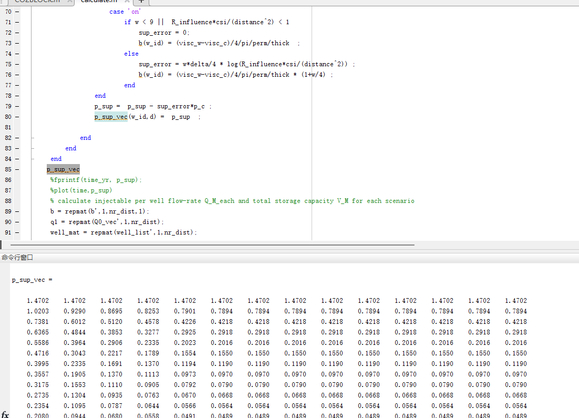Collapse code fold marker on line 83
The height and width of the screenshot is (418, 579).
(33, 148)
